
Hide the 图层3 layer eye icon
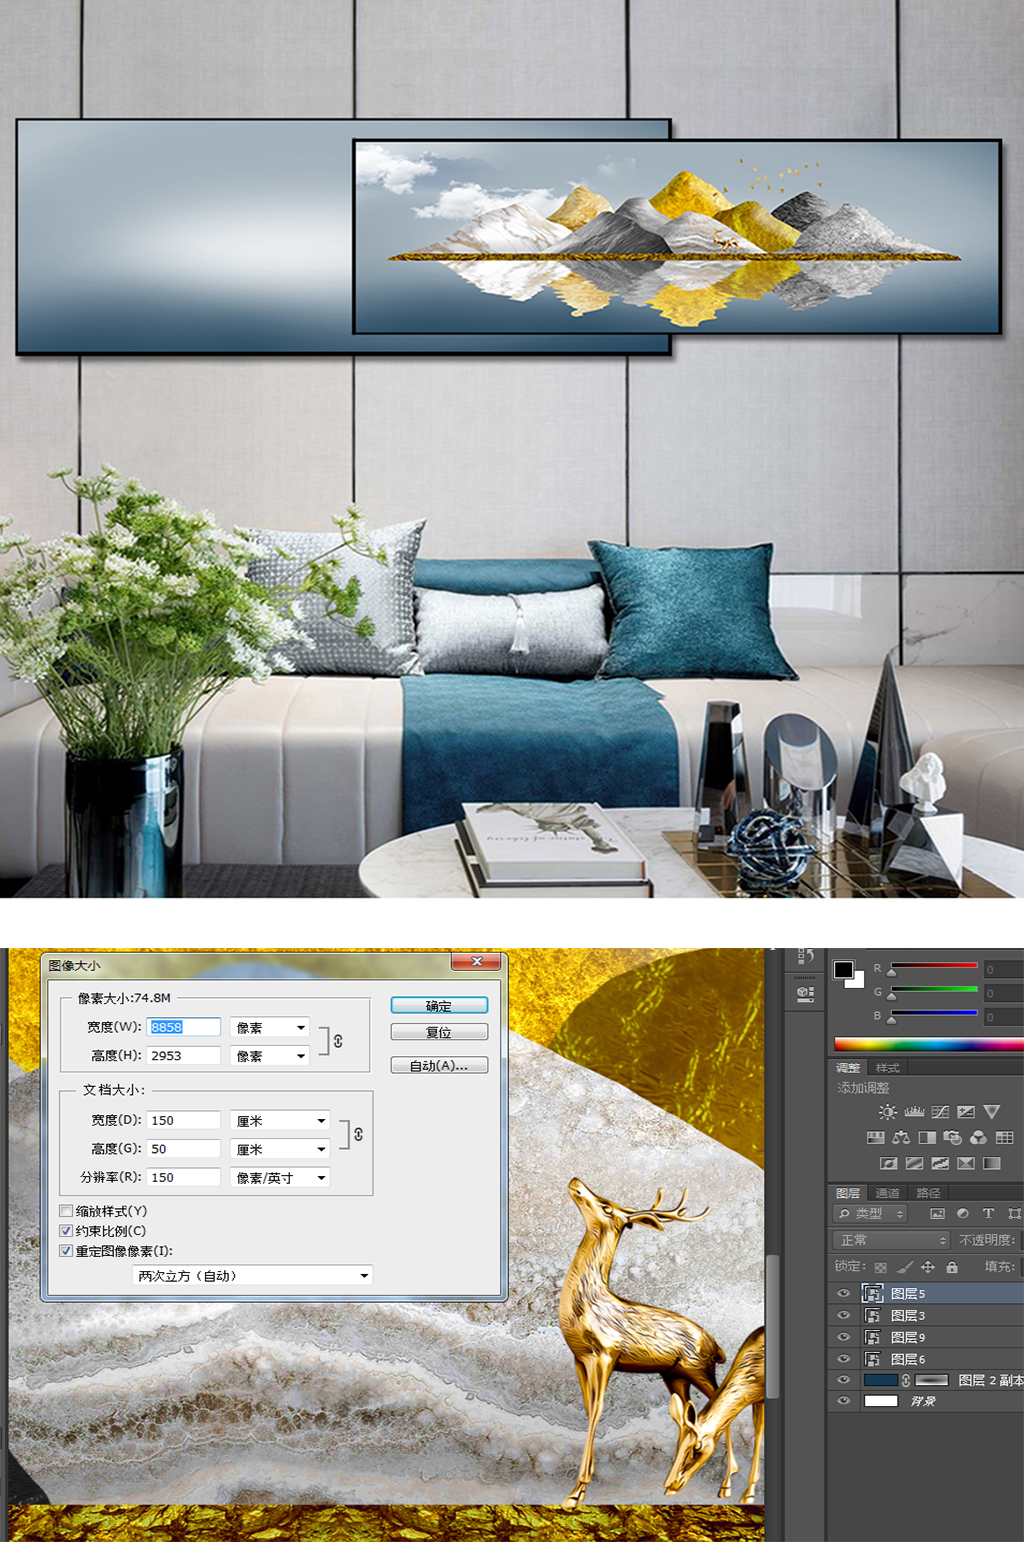pos(843,1315)
